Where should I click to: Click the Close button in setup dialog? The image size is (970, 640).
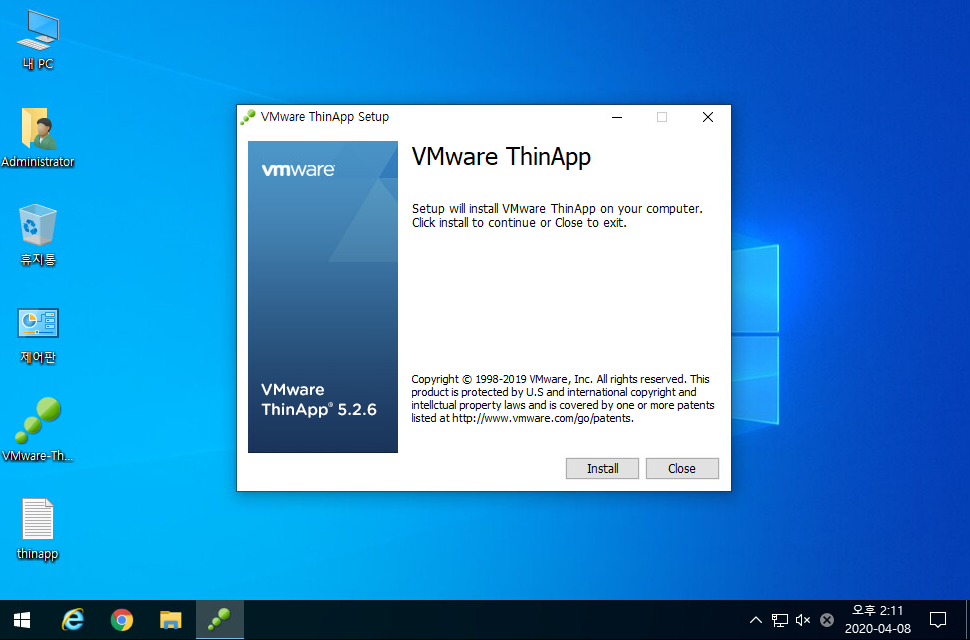tap(682, 468)
